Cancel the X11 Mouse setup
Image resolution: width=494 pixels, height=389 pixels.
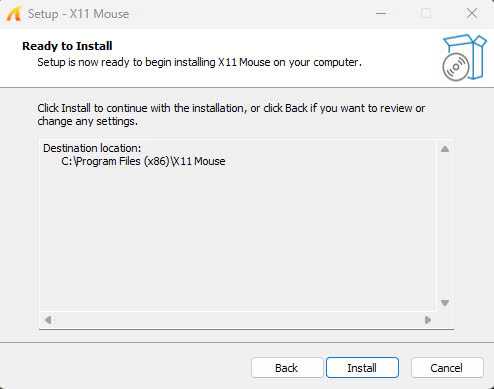click(x=447, y=368)
